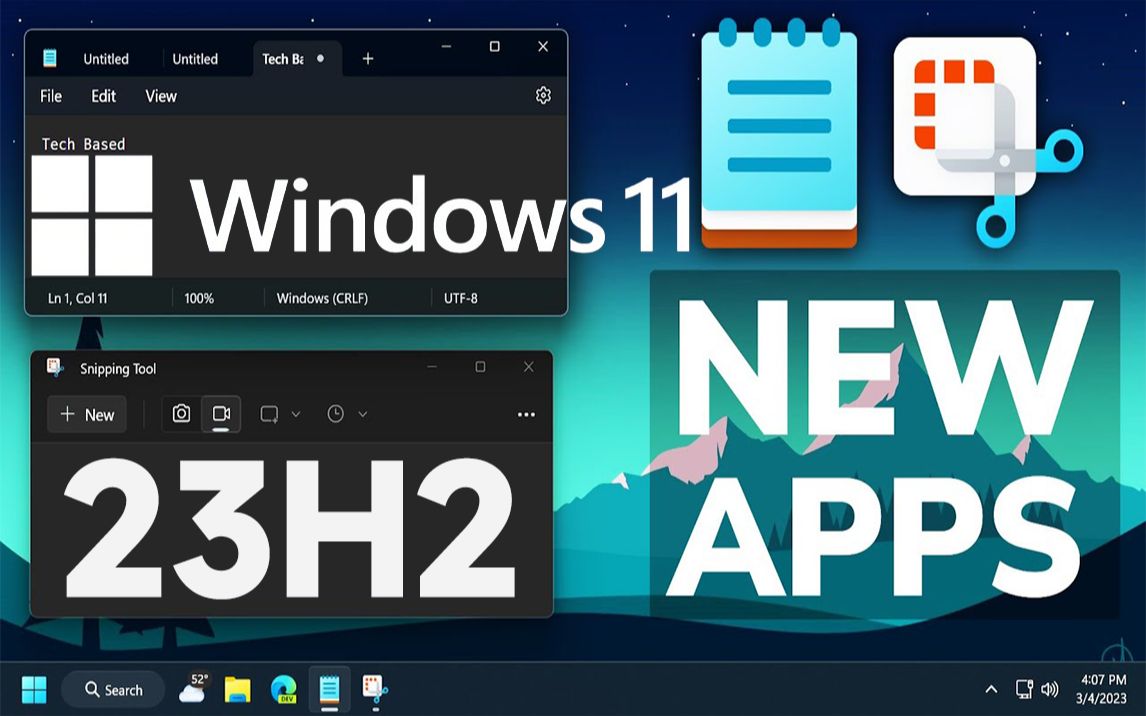Select screenshot snip mode in Snipping Tool
1146x716 pixels.
pyautogui.click(x=181, y=413)
